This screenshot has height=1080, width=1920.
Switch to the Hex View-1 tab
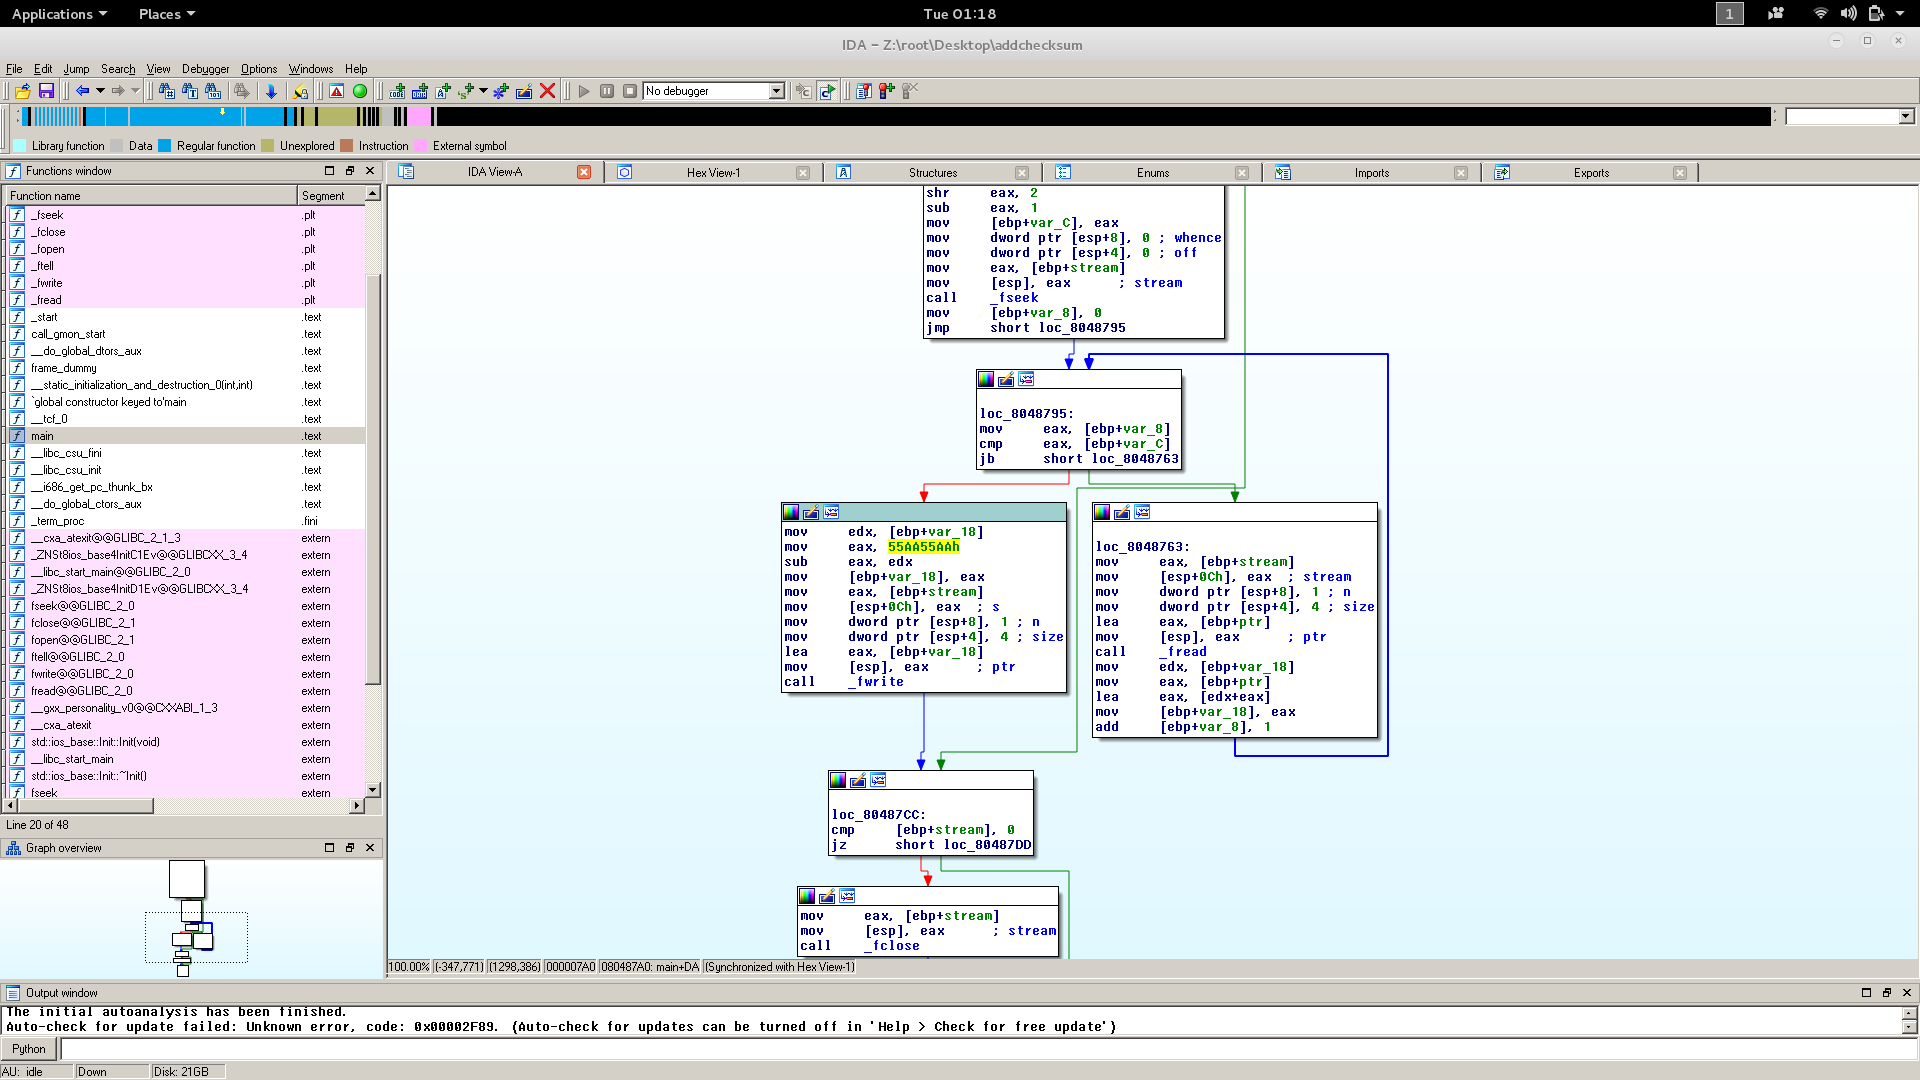tap(713, 173)
